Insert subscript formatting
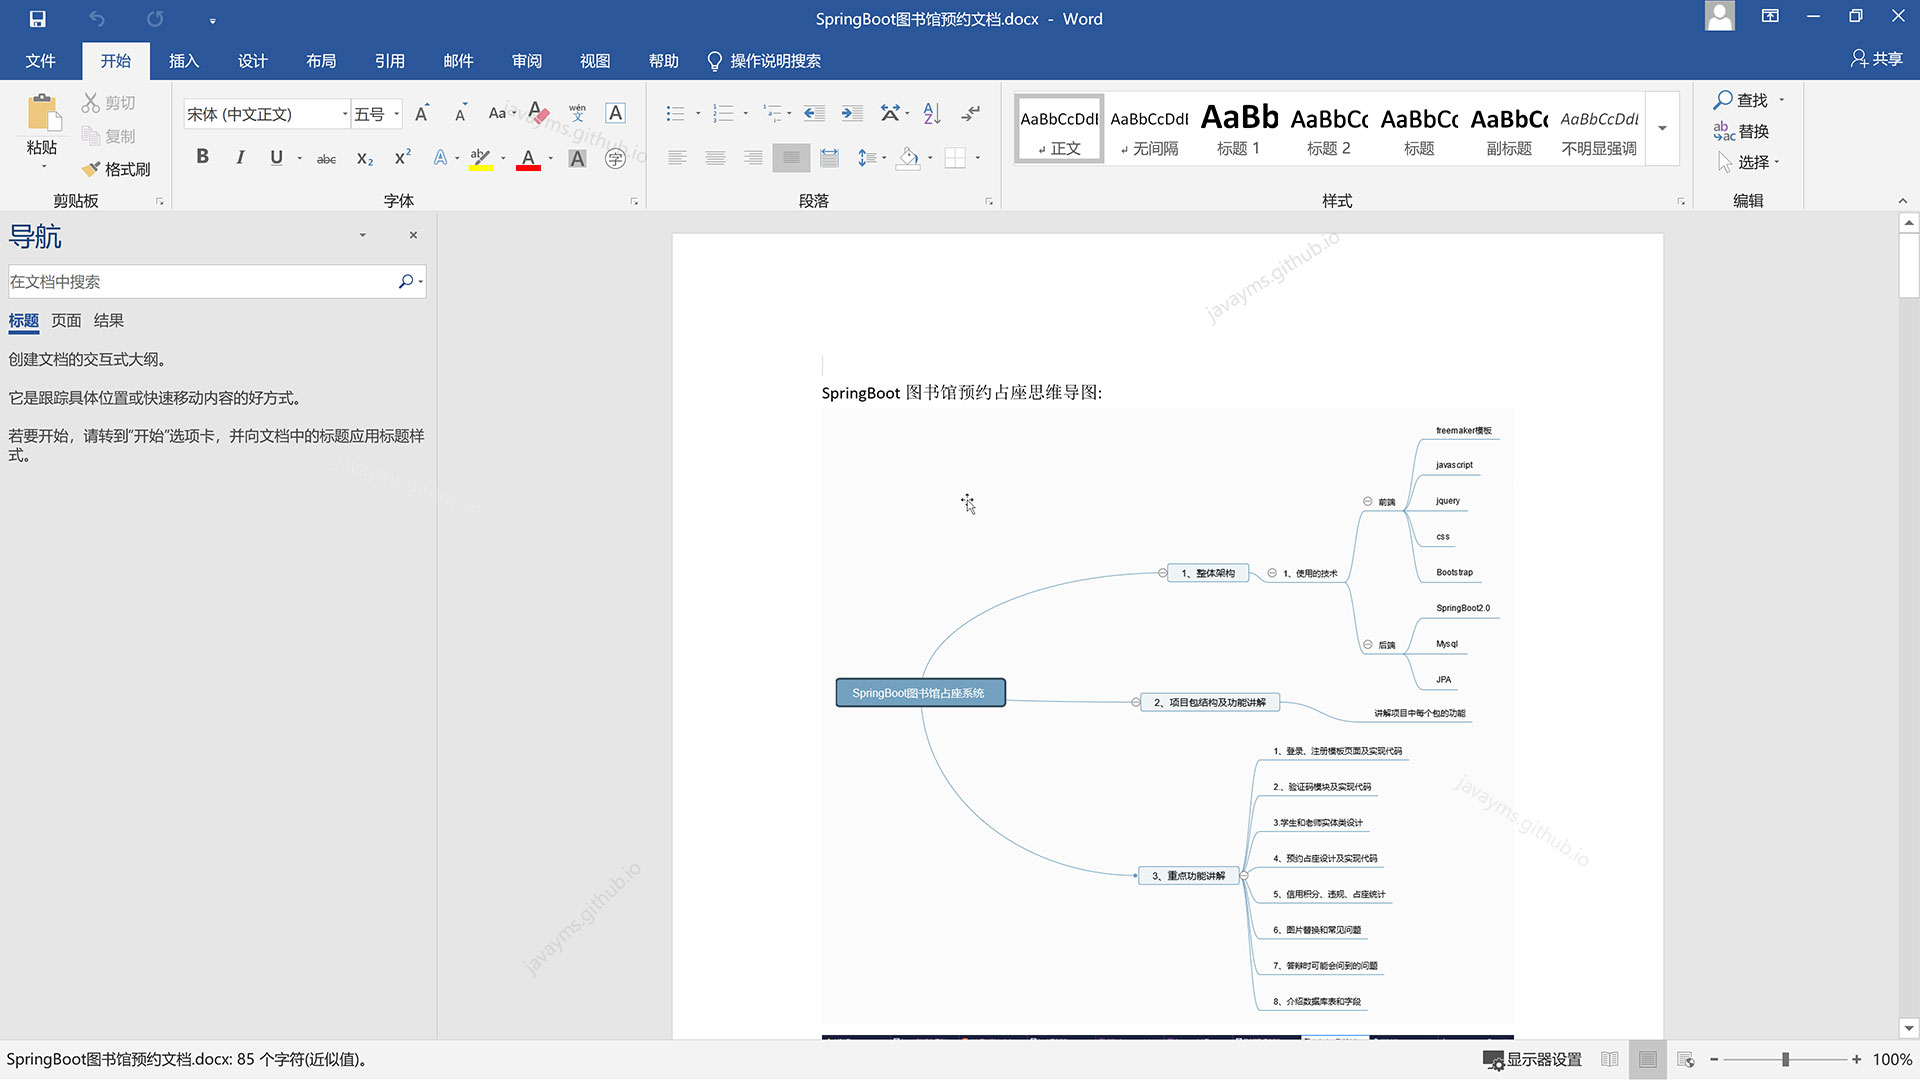This screenshot has width=1920, height=1080. click(365, 159)
